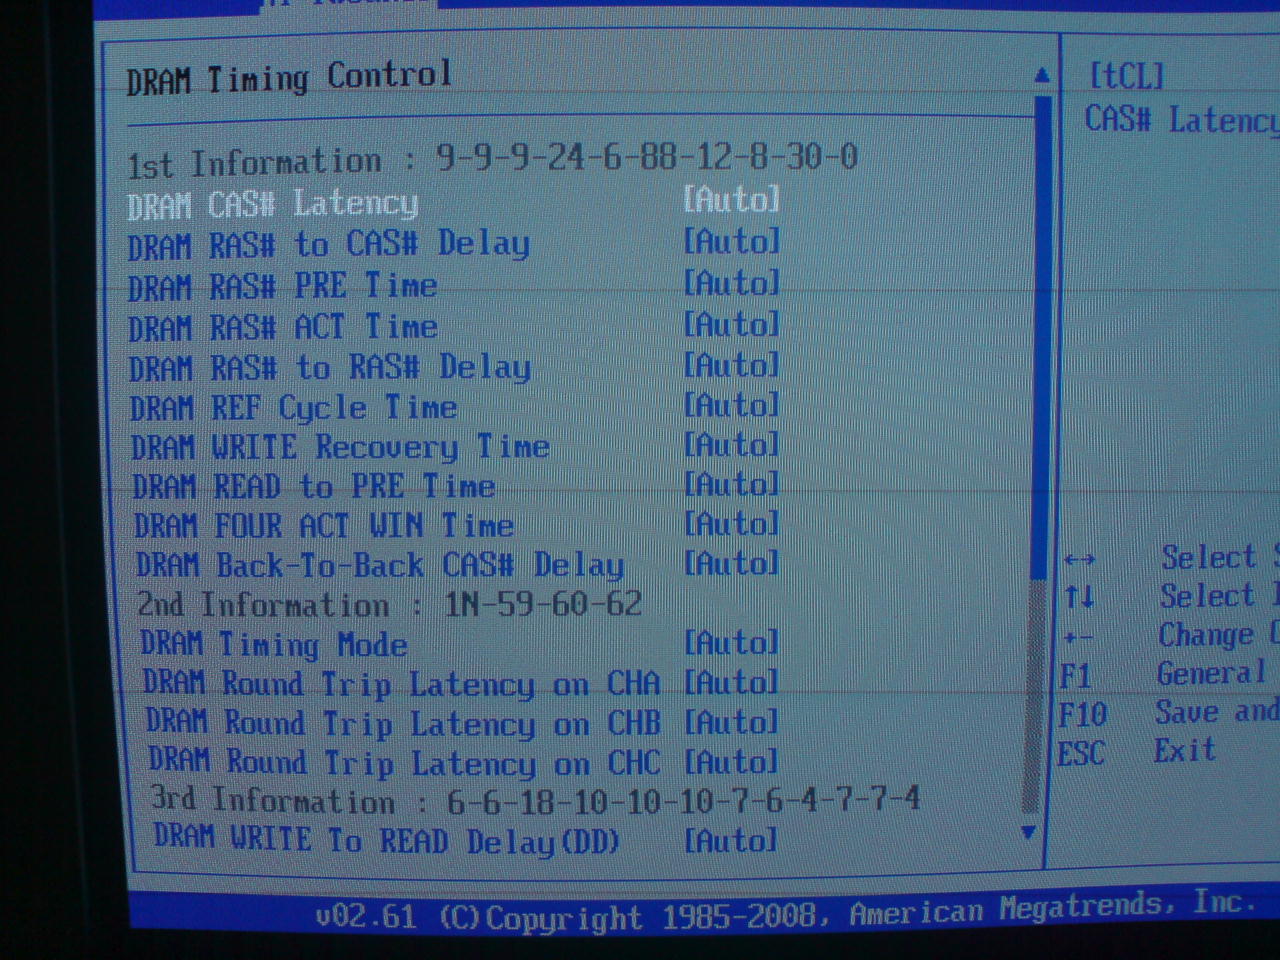
Task: Select the DRAM CAS# Latency setting
Action: (x=272, y=204)
